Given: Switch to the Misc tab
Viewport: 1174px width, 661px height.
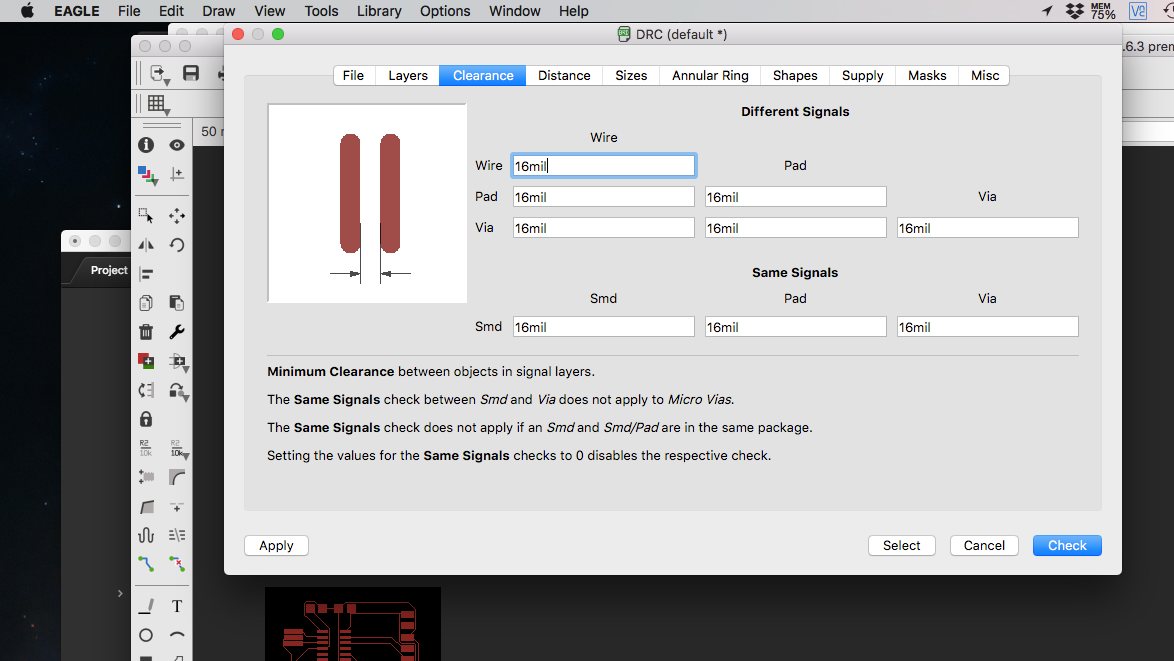Looking at the screenshot, I should pyautogui.click(x=985, y=76).
